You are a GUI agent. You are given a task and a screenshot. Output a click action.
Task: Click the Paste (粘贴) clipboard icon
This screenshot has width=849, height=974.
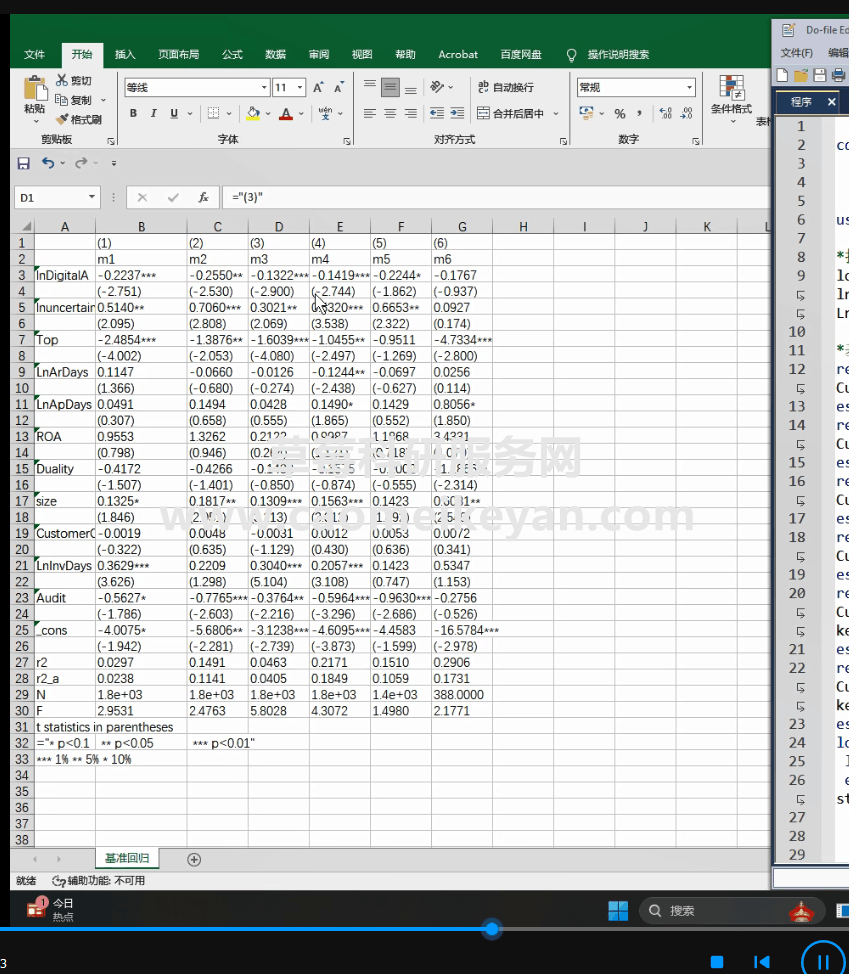click(35, 88)
